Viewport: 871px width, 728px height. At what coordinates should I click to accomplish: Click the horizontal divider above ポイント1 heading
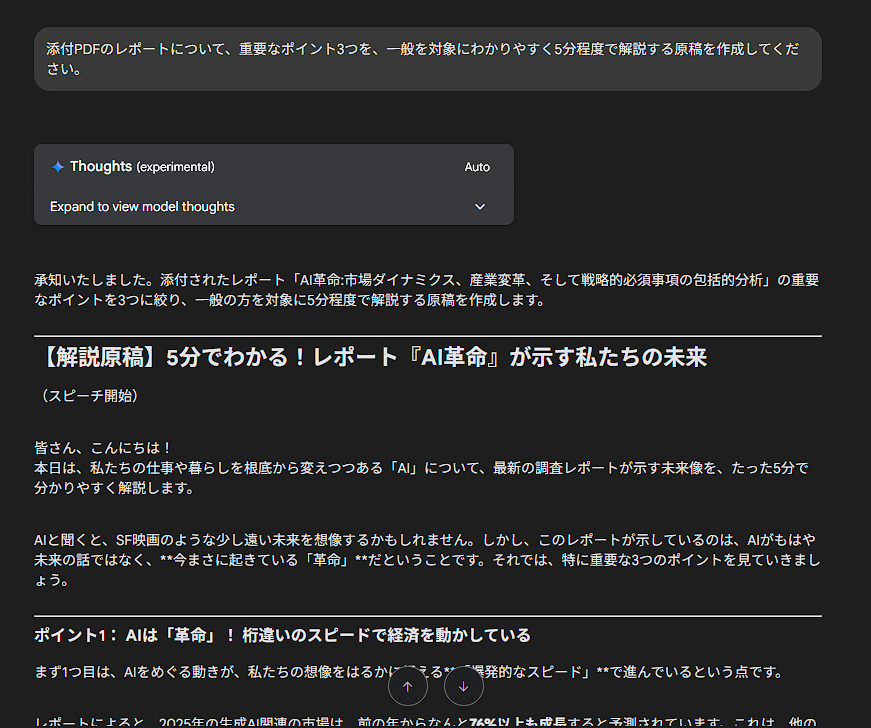[427, 616]
